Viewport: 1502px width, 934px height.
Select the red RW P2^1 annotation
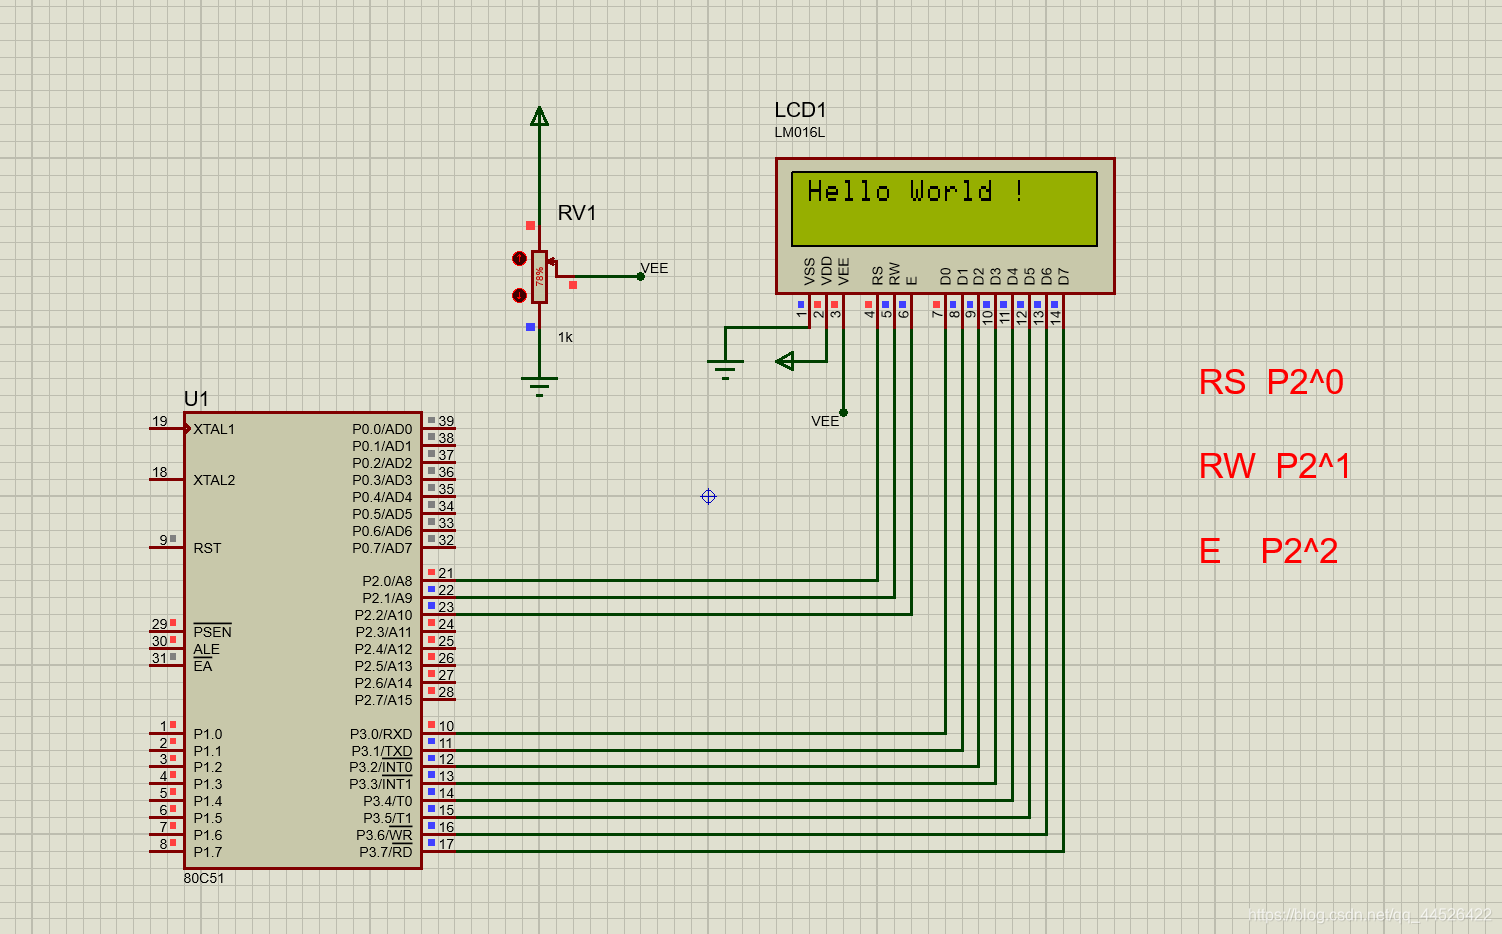point(1274,466)
